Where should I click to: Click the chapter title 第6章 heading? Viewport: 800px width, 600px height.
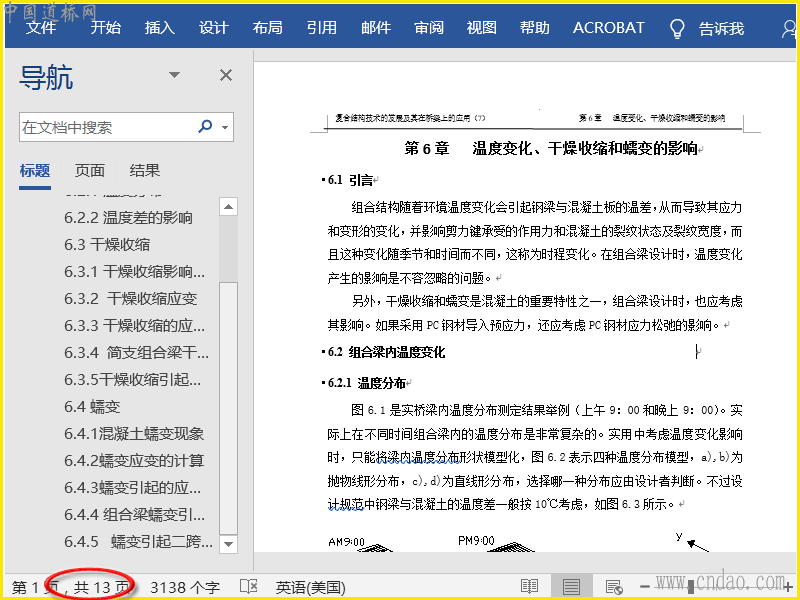coord(551,148)
